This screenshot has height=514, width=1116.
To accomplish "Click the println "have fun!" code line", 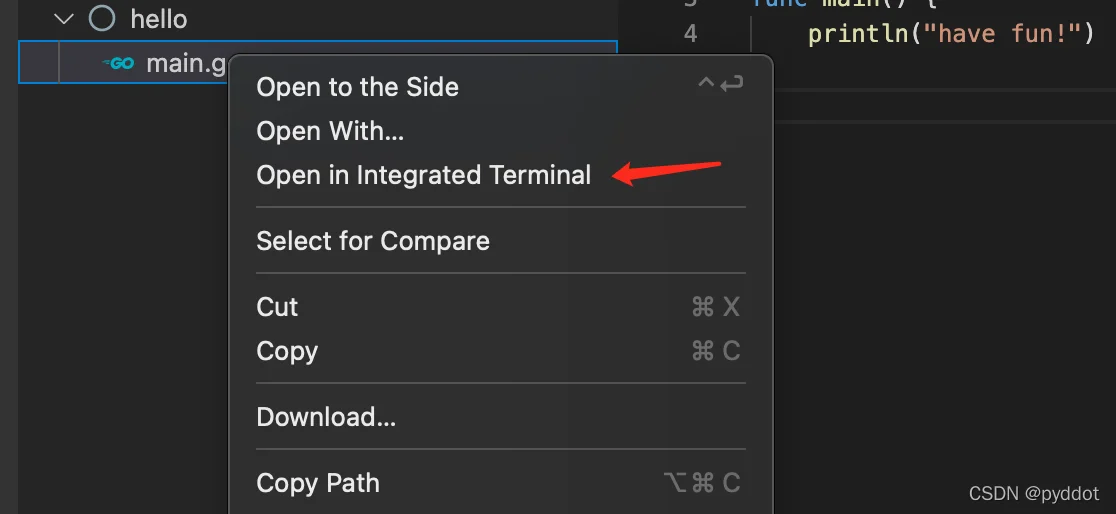I will pos(951,33).
